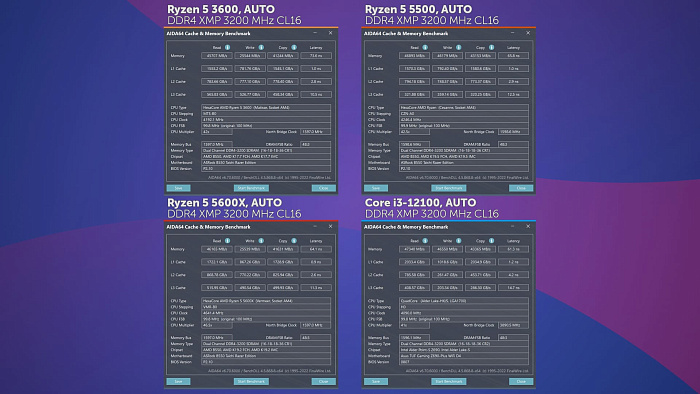Start Benchmark in the Ryzen 5 3600 window

point(251,188)
